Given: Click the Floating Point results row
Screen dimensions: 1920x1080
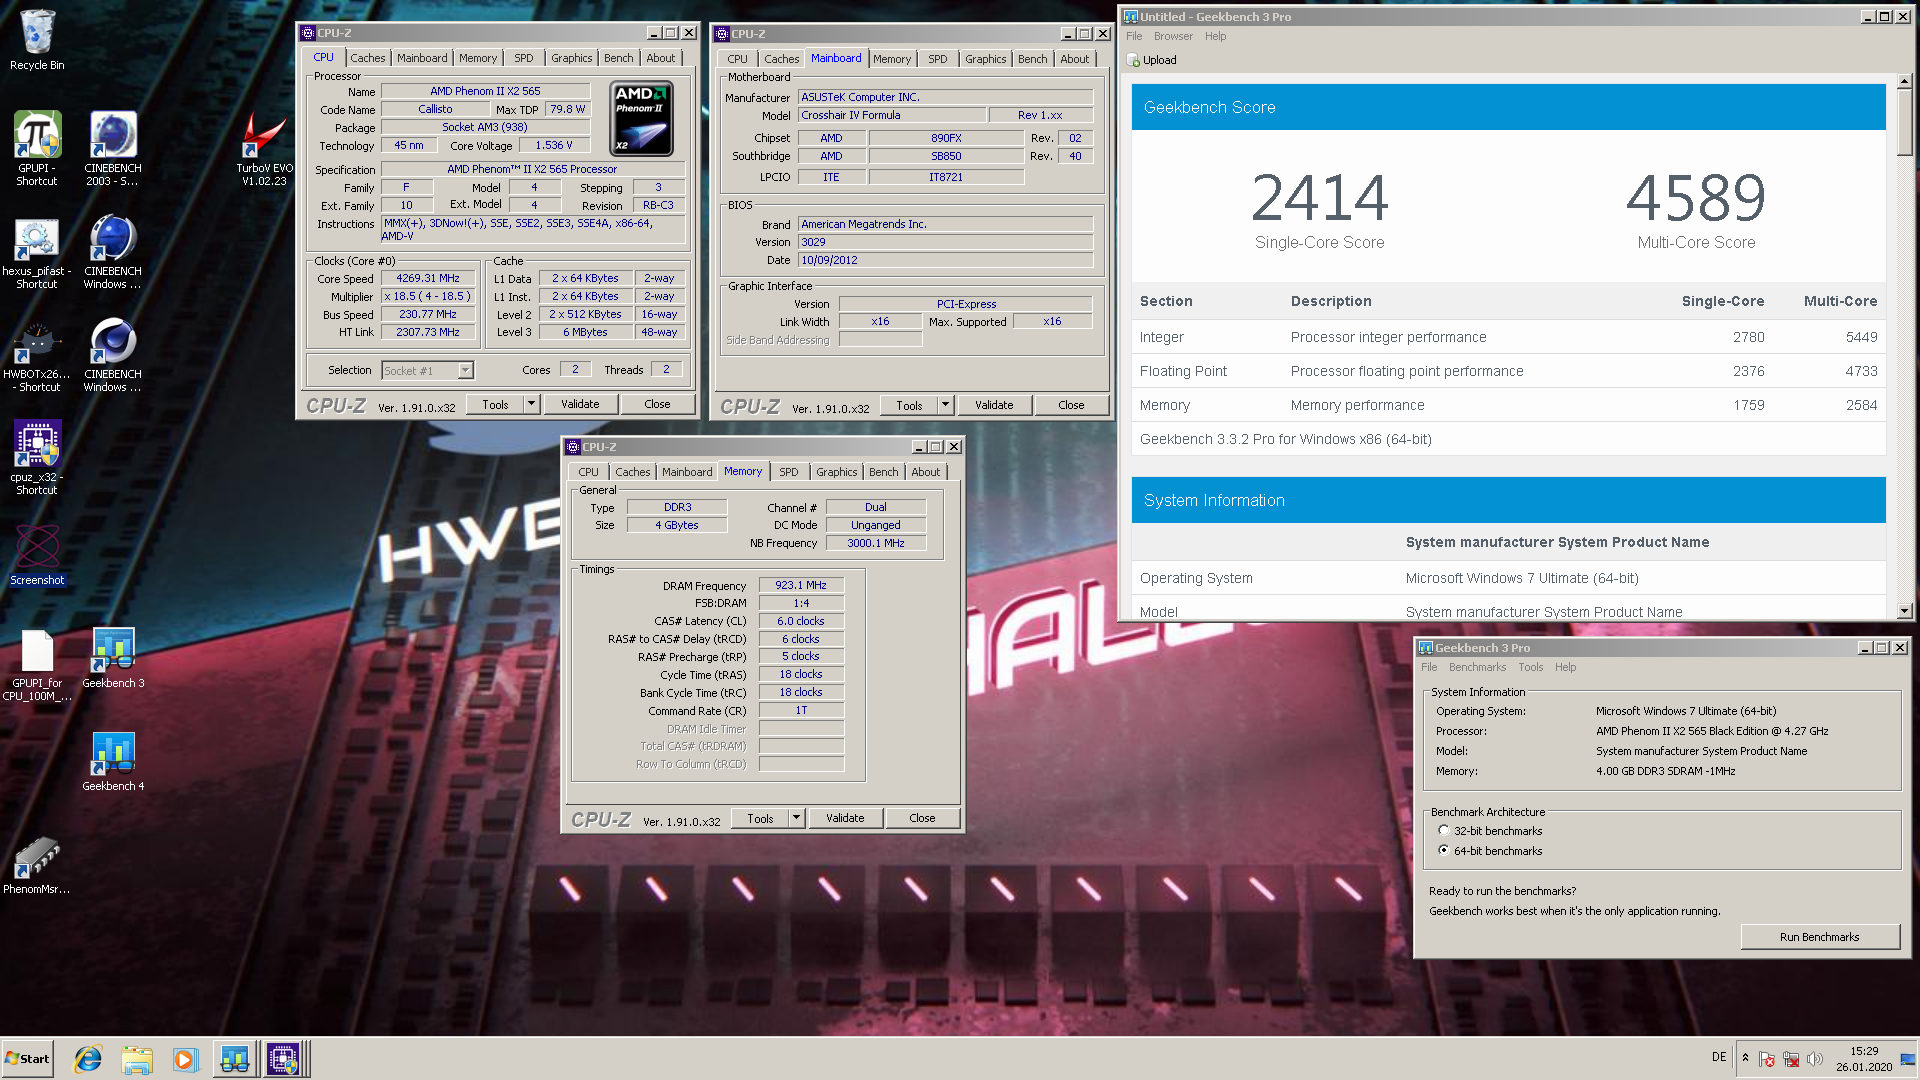Looking at the screenshot, I should pyautogui.click(x=1508, y=371).
